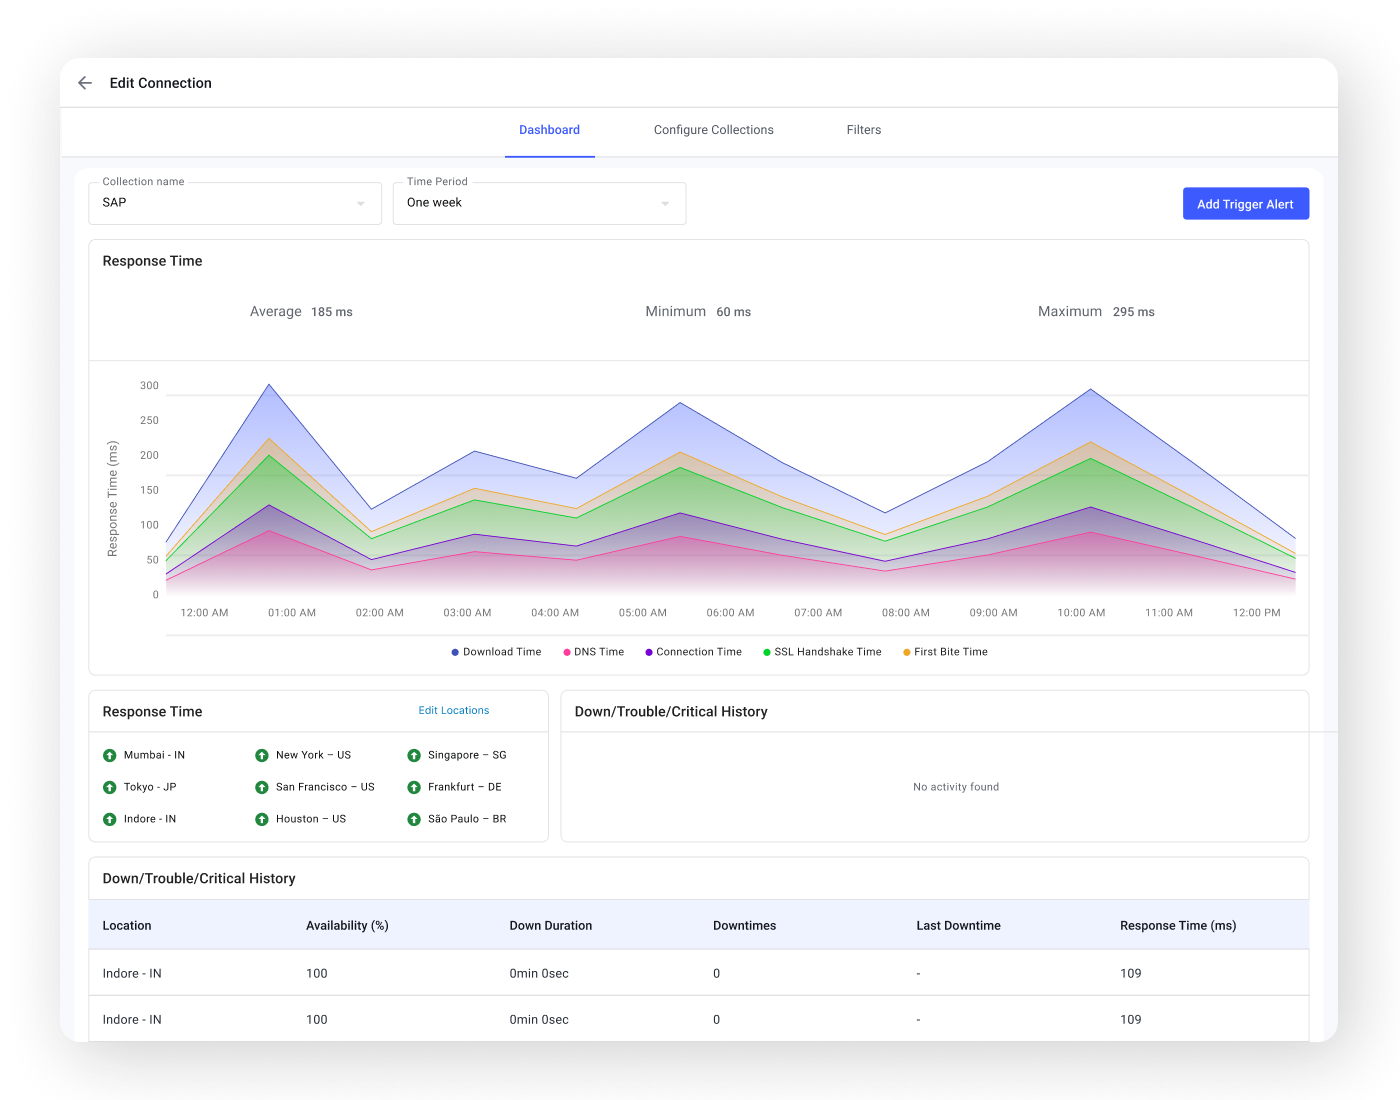
Task: Click the Houston – US status icon
Action: click(x=262, y=819)
